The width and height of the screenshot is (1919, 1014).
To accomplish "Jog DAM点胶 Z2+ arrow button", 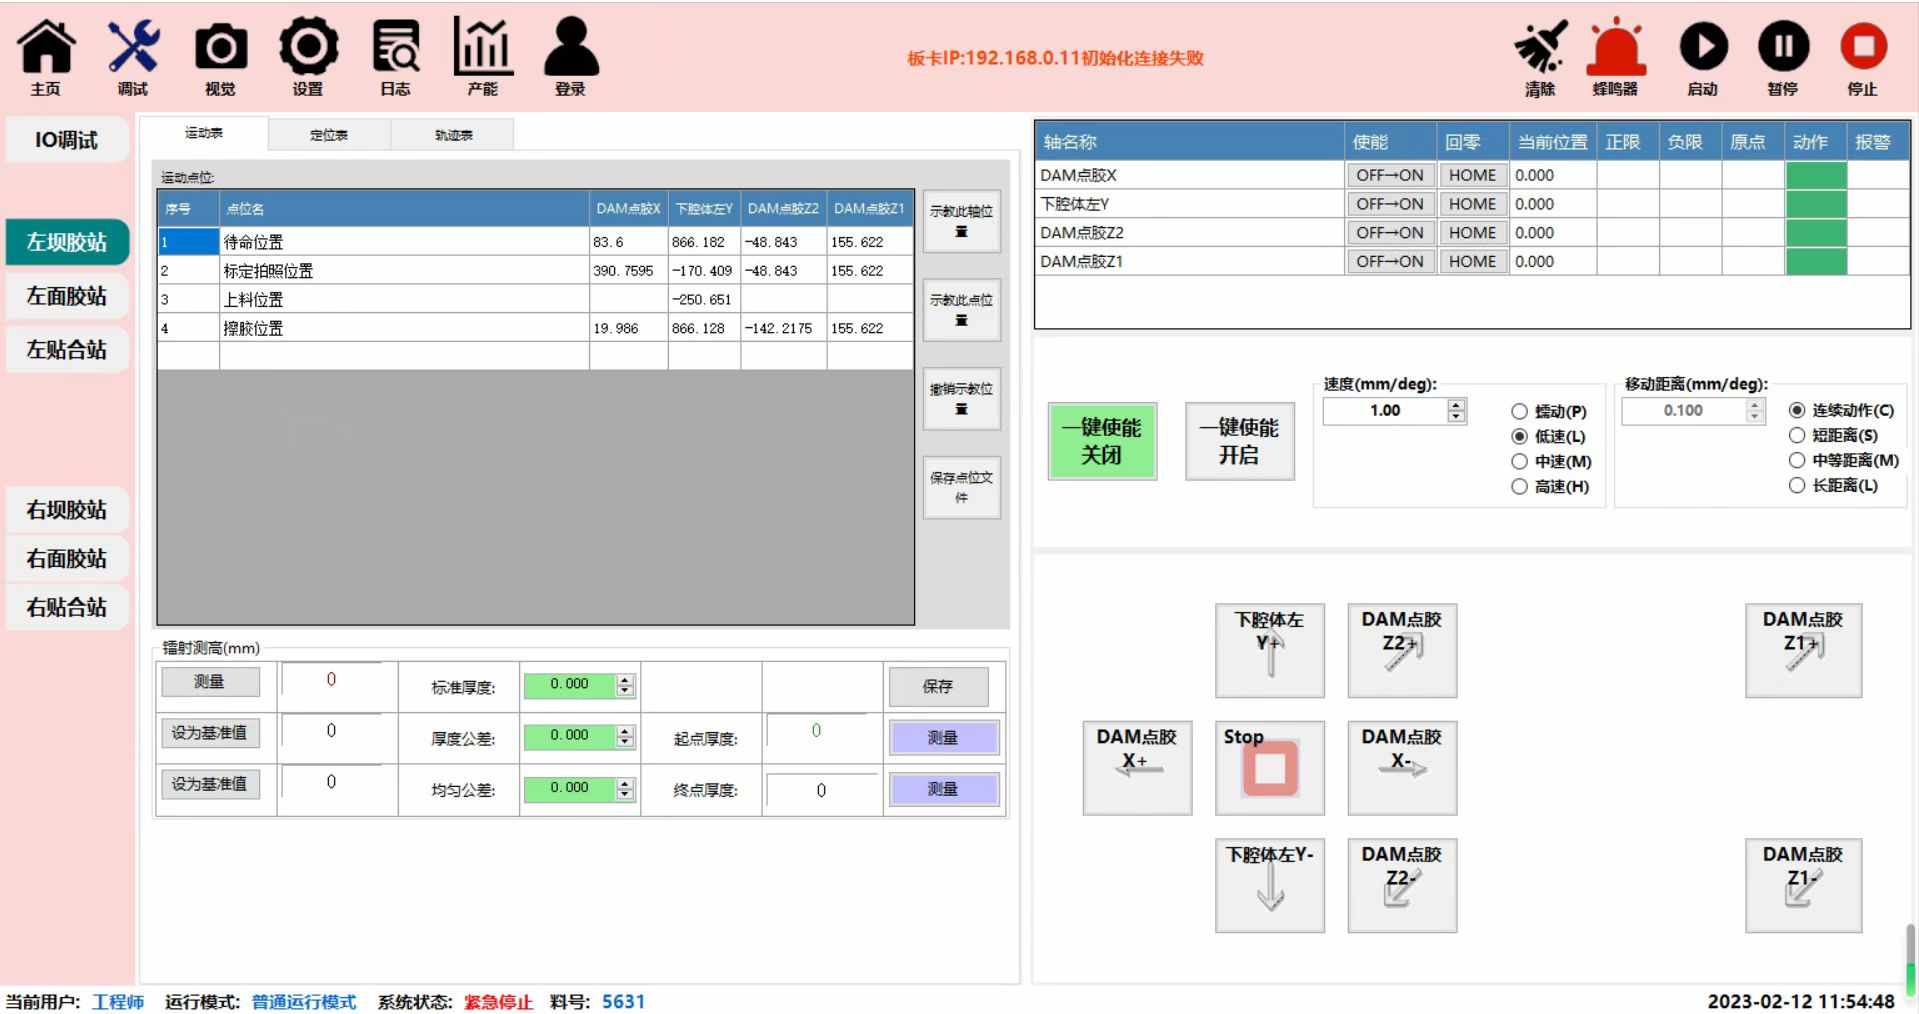I will click(1402, 650).
